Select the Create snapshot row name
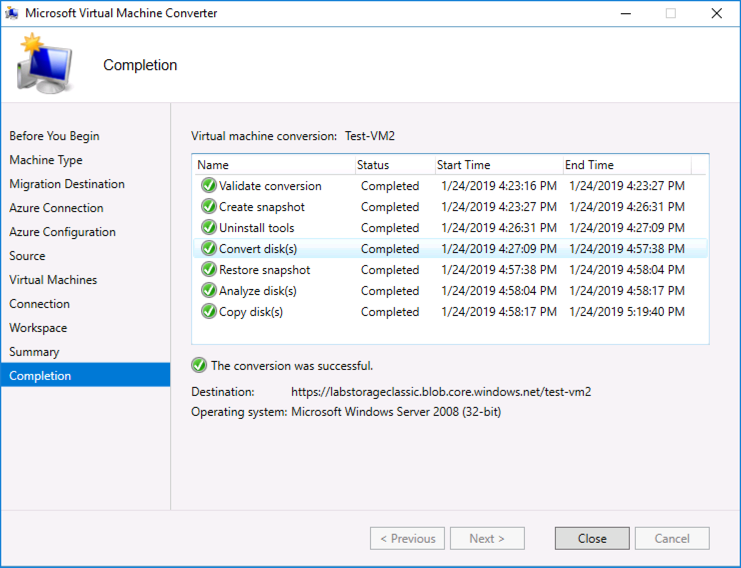This screenshot has width=741, height=568. 262,207
